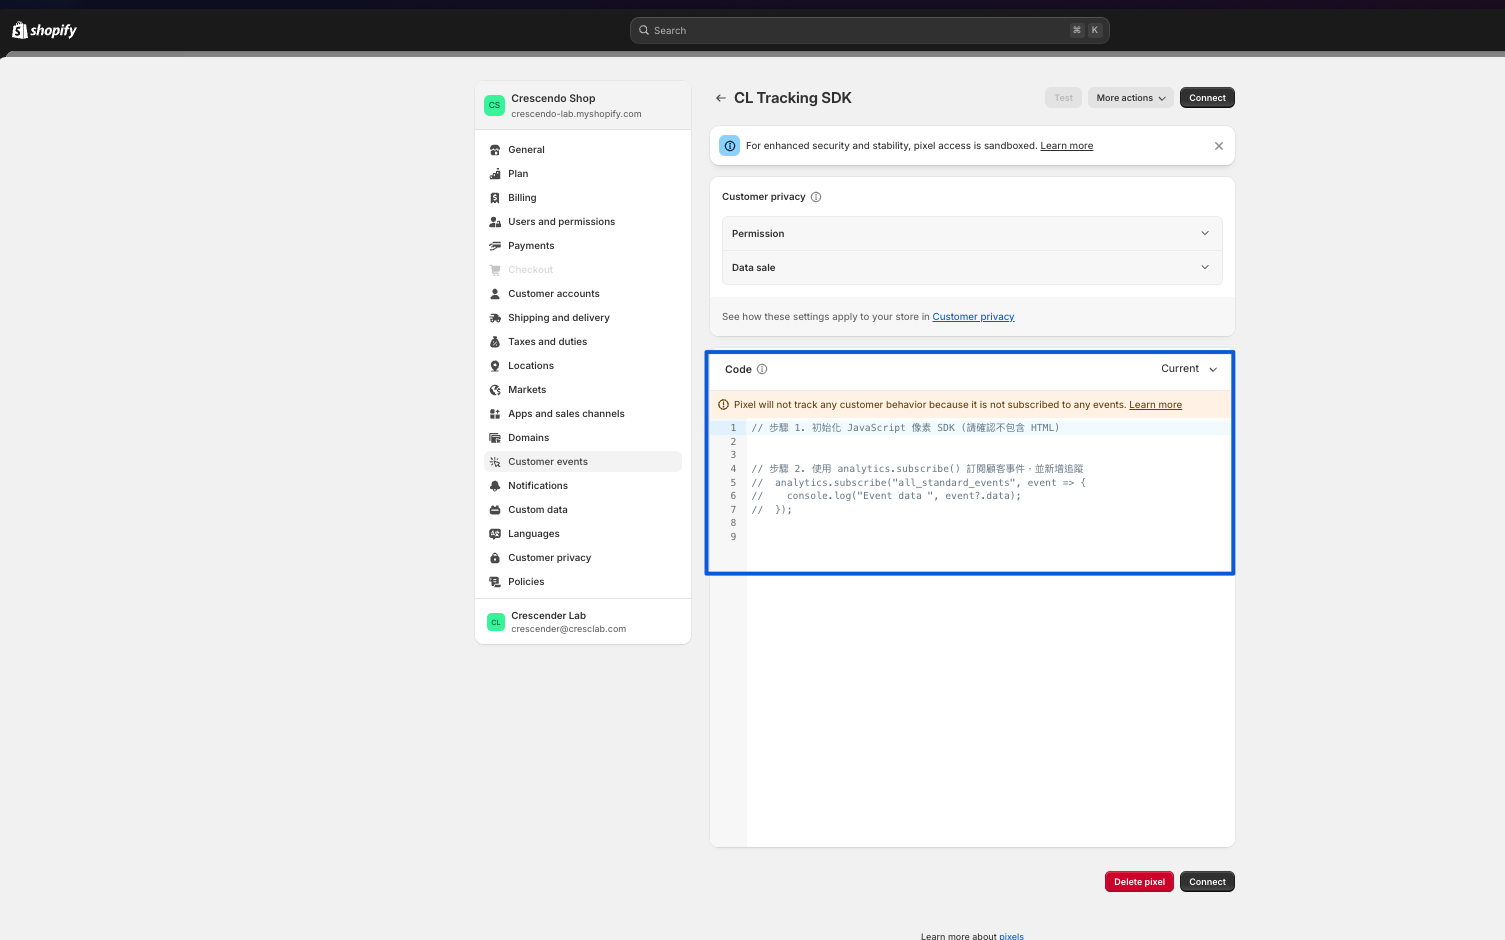
Task: Click the Search input field
Action: point(860,31)
